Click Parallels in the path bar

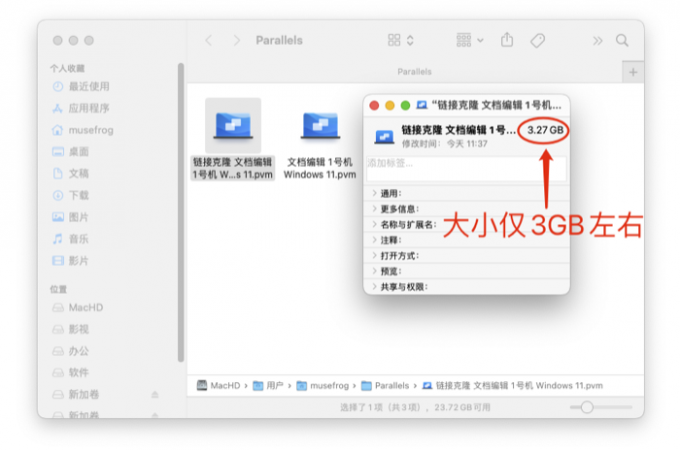coord(385,385)
